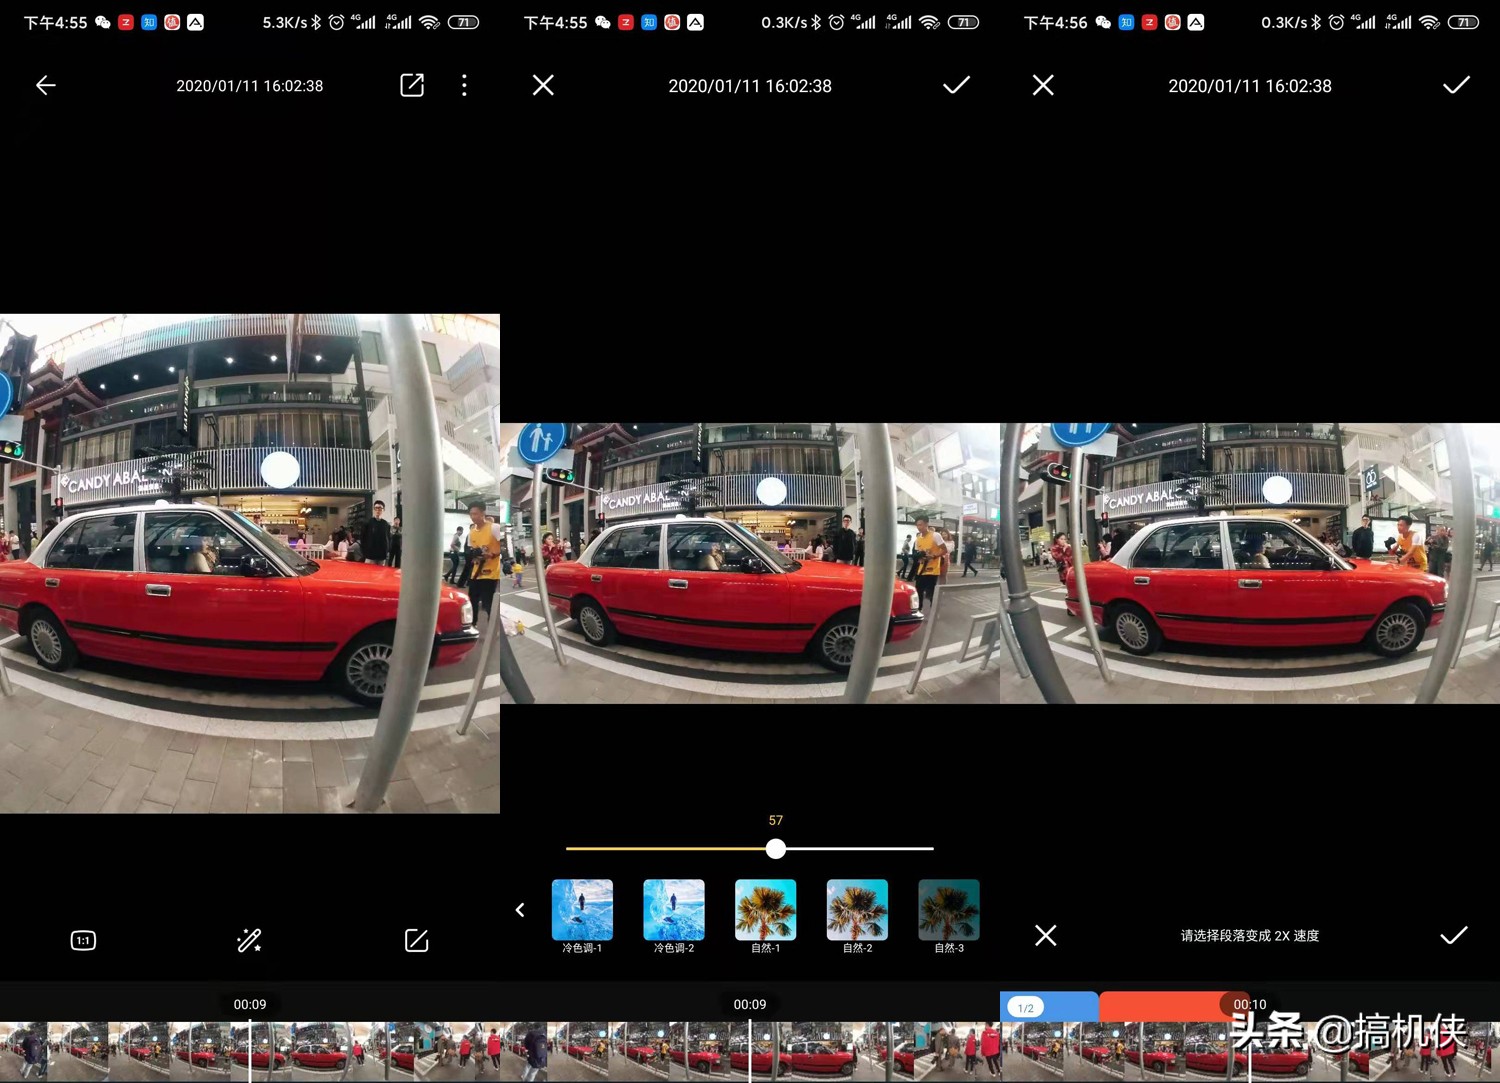Tap the back arrow to exit the editor
1500x1083 pixels.
click(x=45, y=85)
